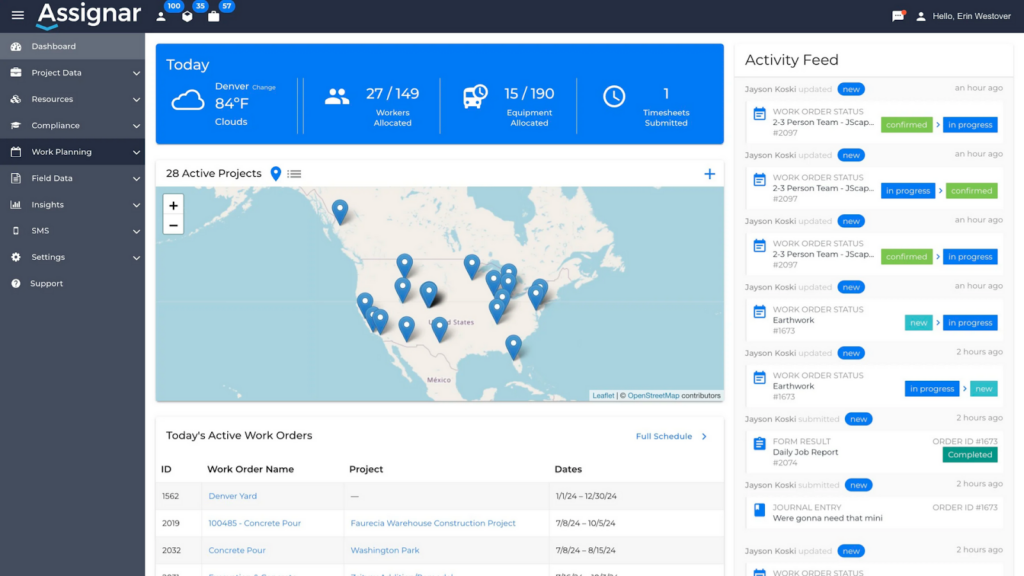This screenshot has width=1024, height=576.
Task: Click the equipment cube icon showing 35
Action: tap(187, 16)
